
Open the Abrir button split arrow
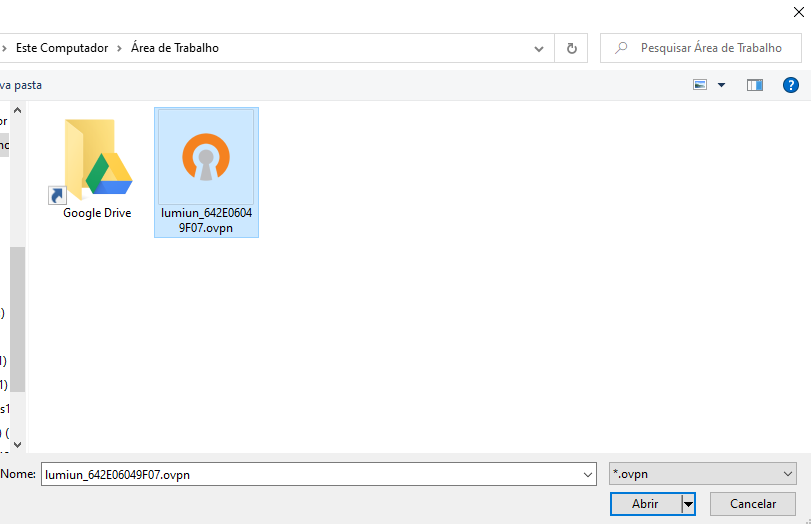[688, 504]
